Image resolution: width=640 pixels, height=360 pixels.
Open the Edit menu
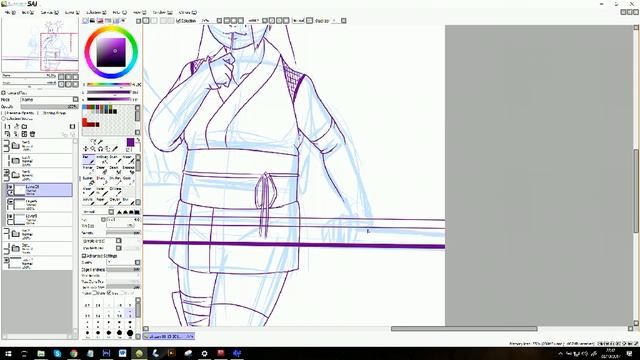[x=27, y=13]
